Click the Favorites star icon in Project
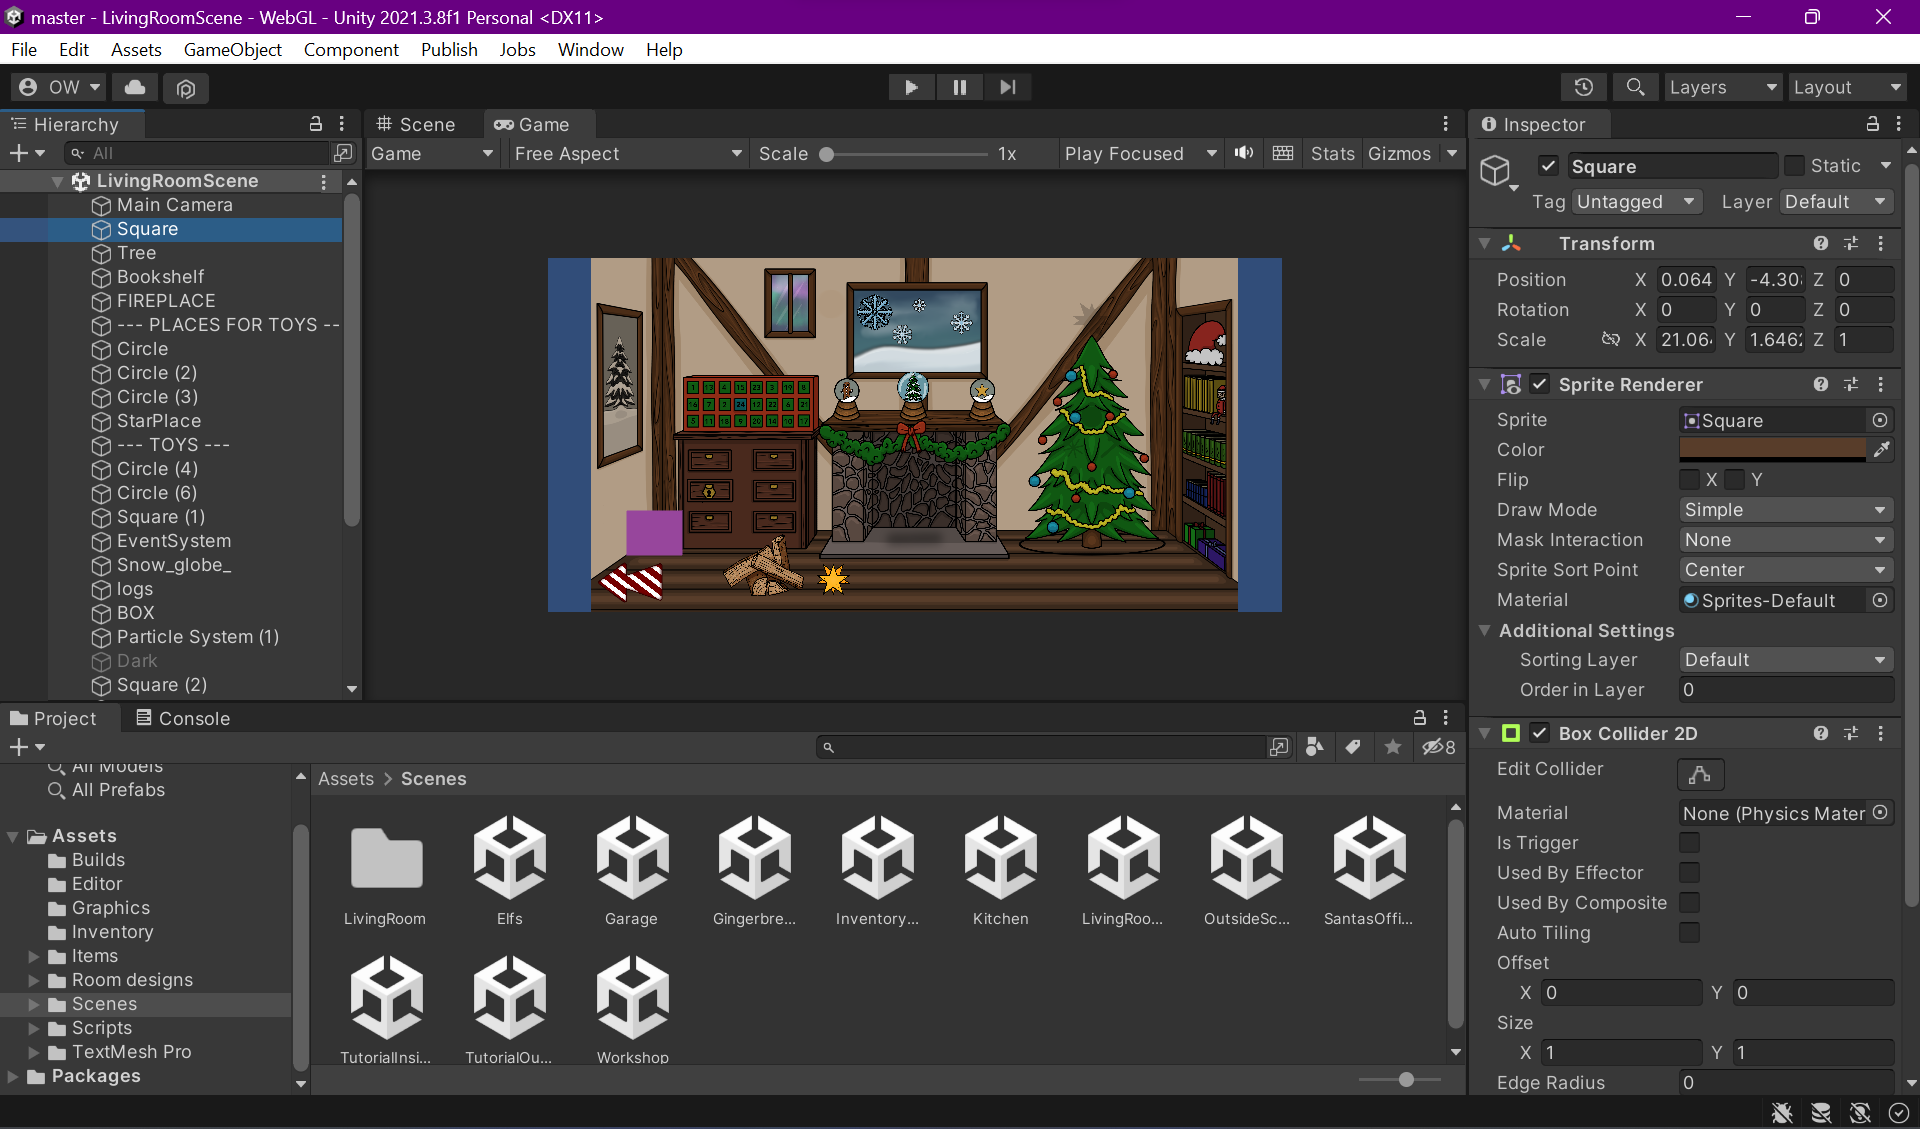The height and width of the screenshot is (1129, 1920). coord(1392,747)
